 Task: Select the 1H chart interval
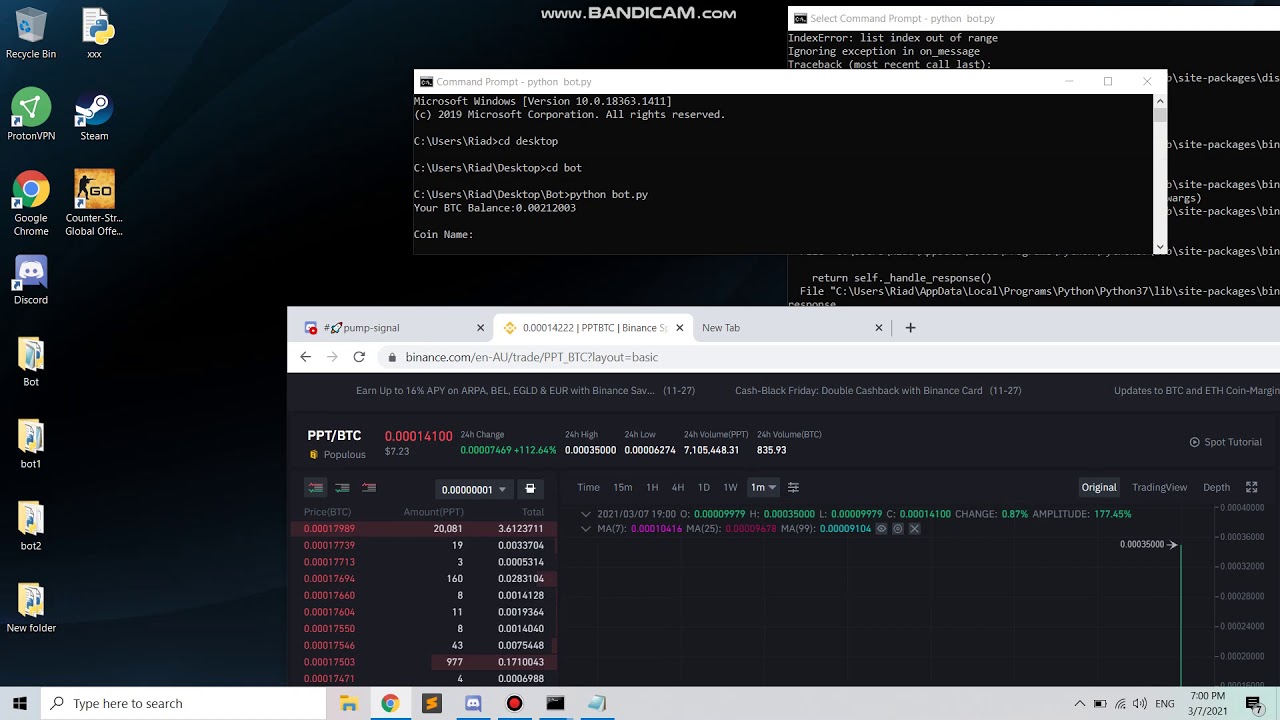[x=652, y=488]
